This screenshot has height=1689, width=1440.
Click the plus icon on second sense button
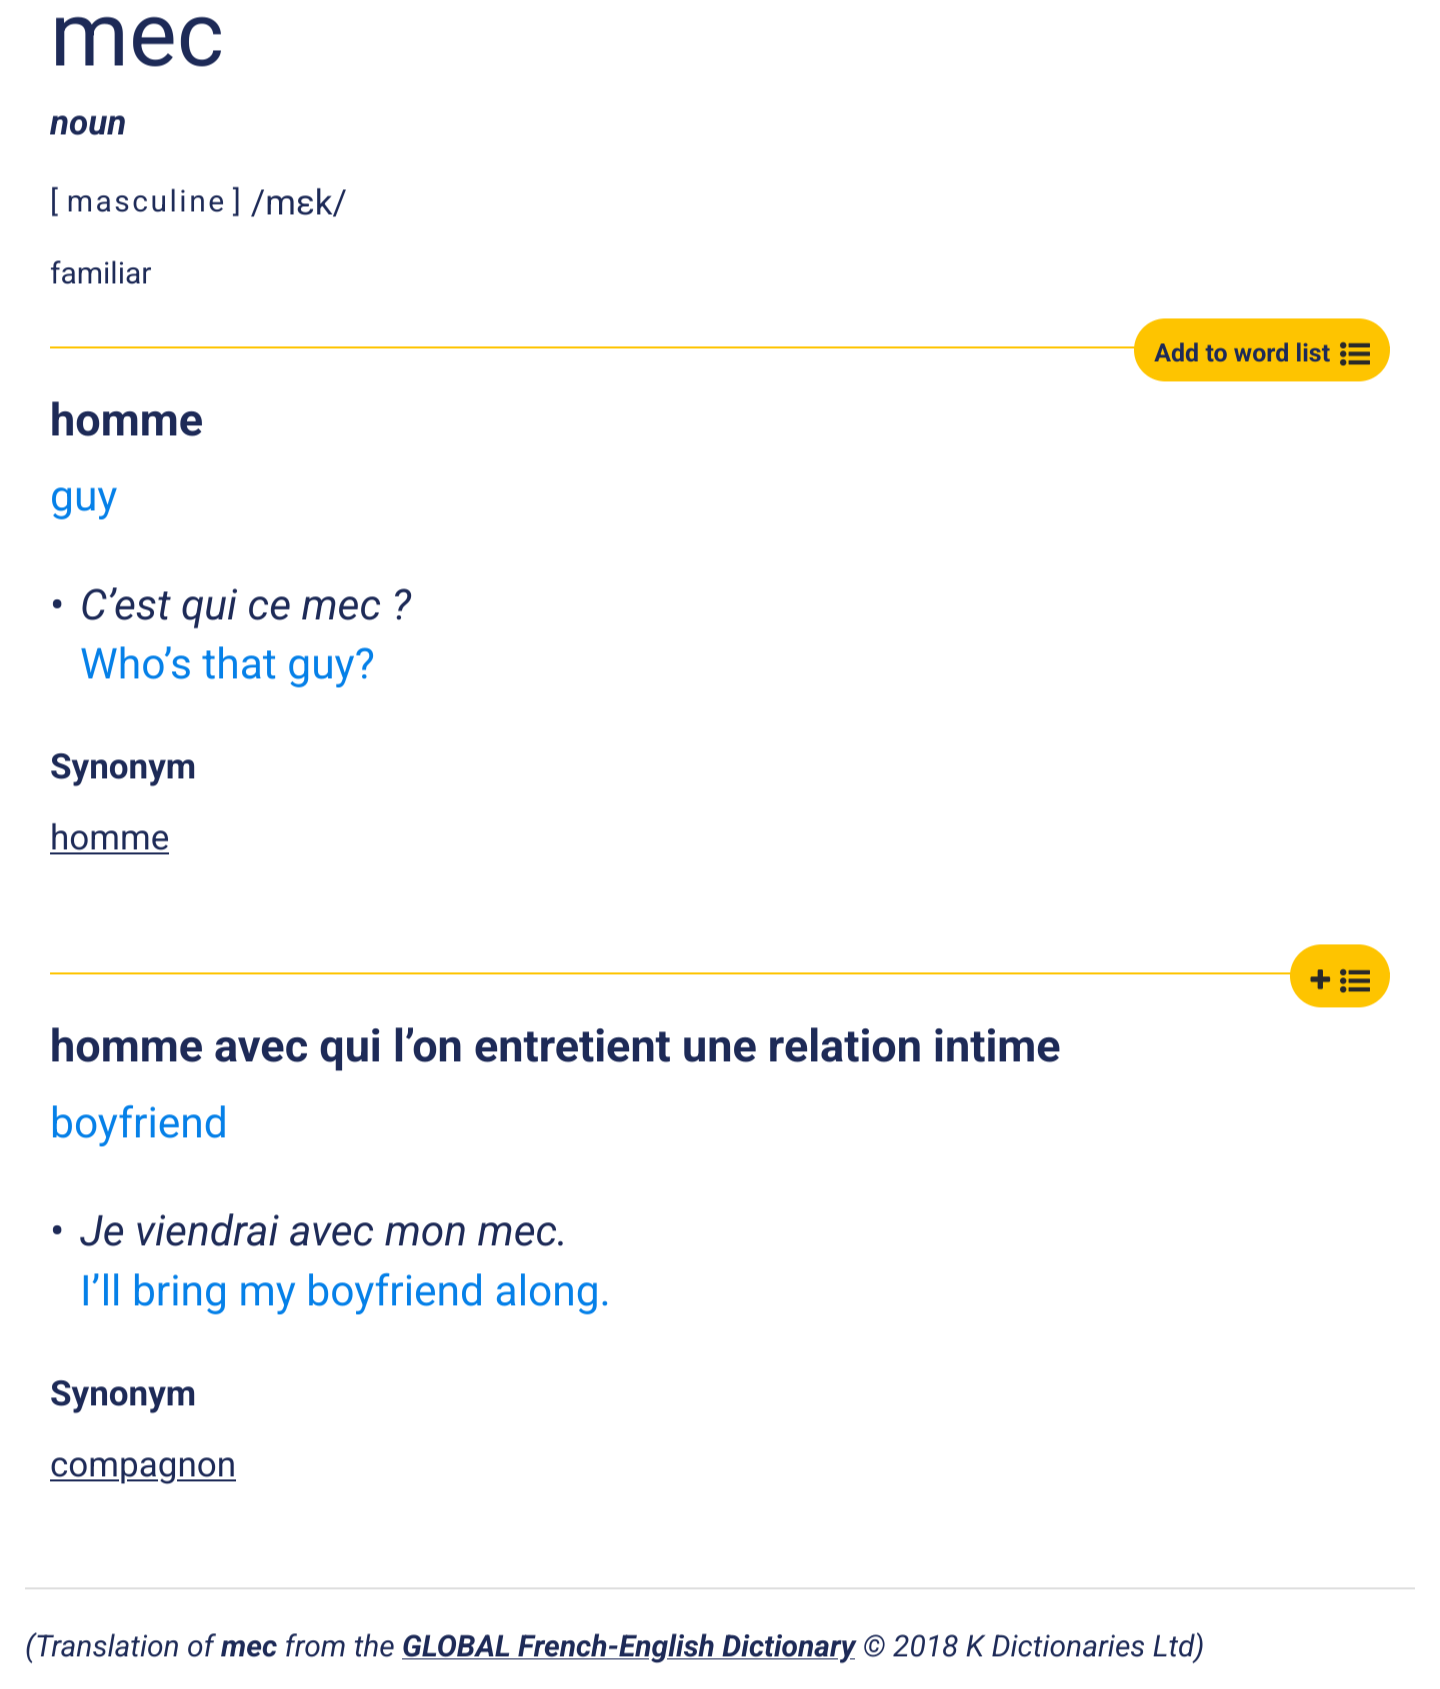pyautogui.click(x=1320, y=979)
